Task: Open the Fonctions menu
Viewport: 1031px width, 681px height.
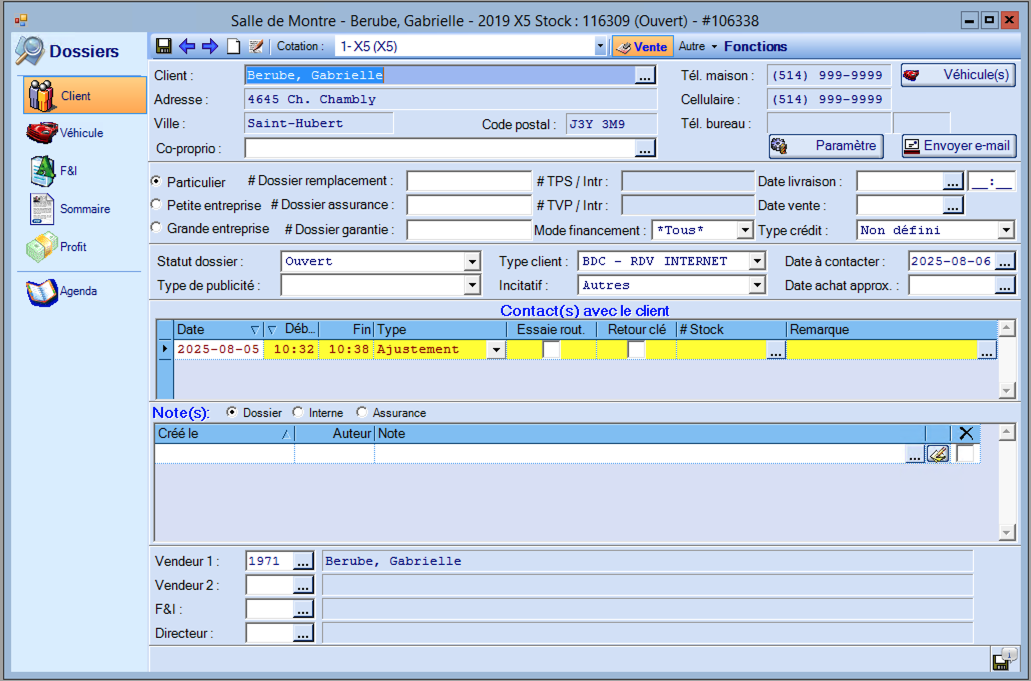Action: coord(755,46)
